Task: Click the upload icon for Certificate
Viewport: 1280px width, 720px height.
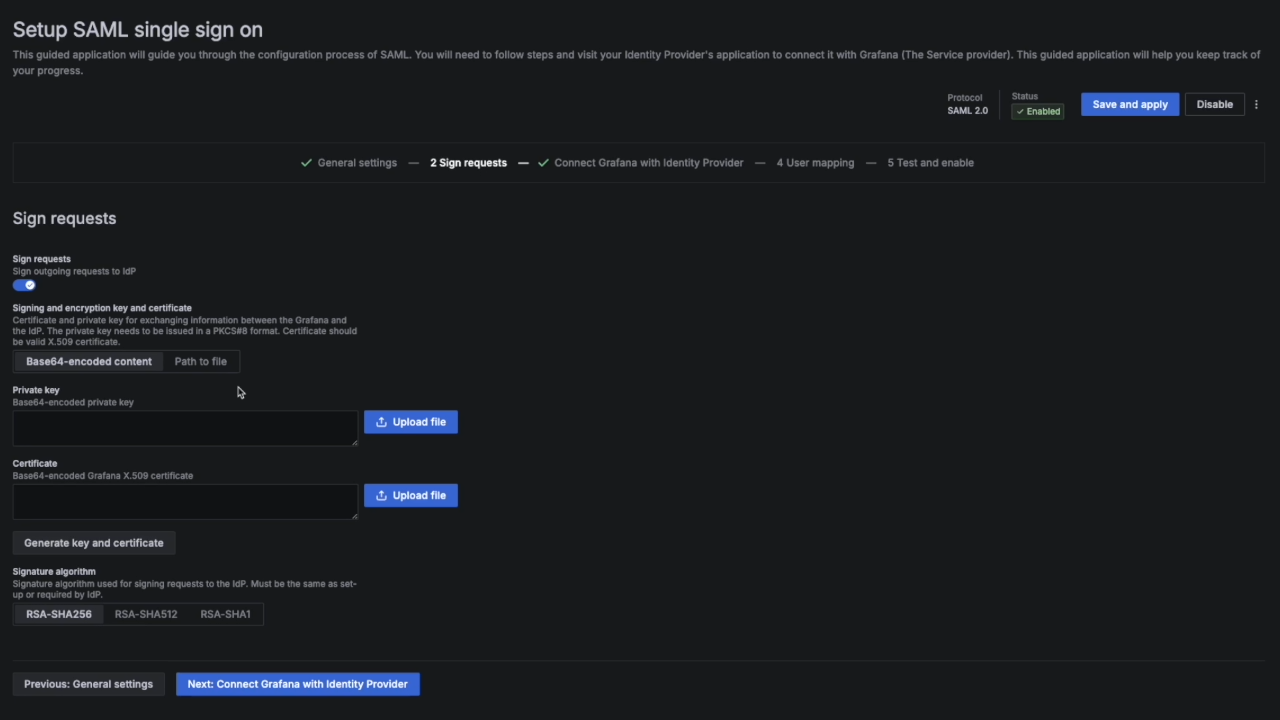Action: click(x=381, y=495)
